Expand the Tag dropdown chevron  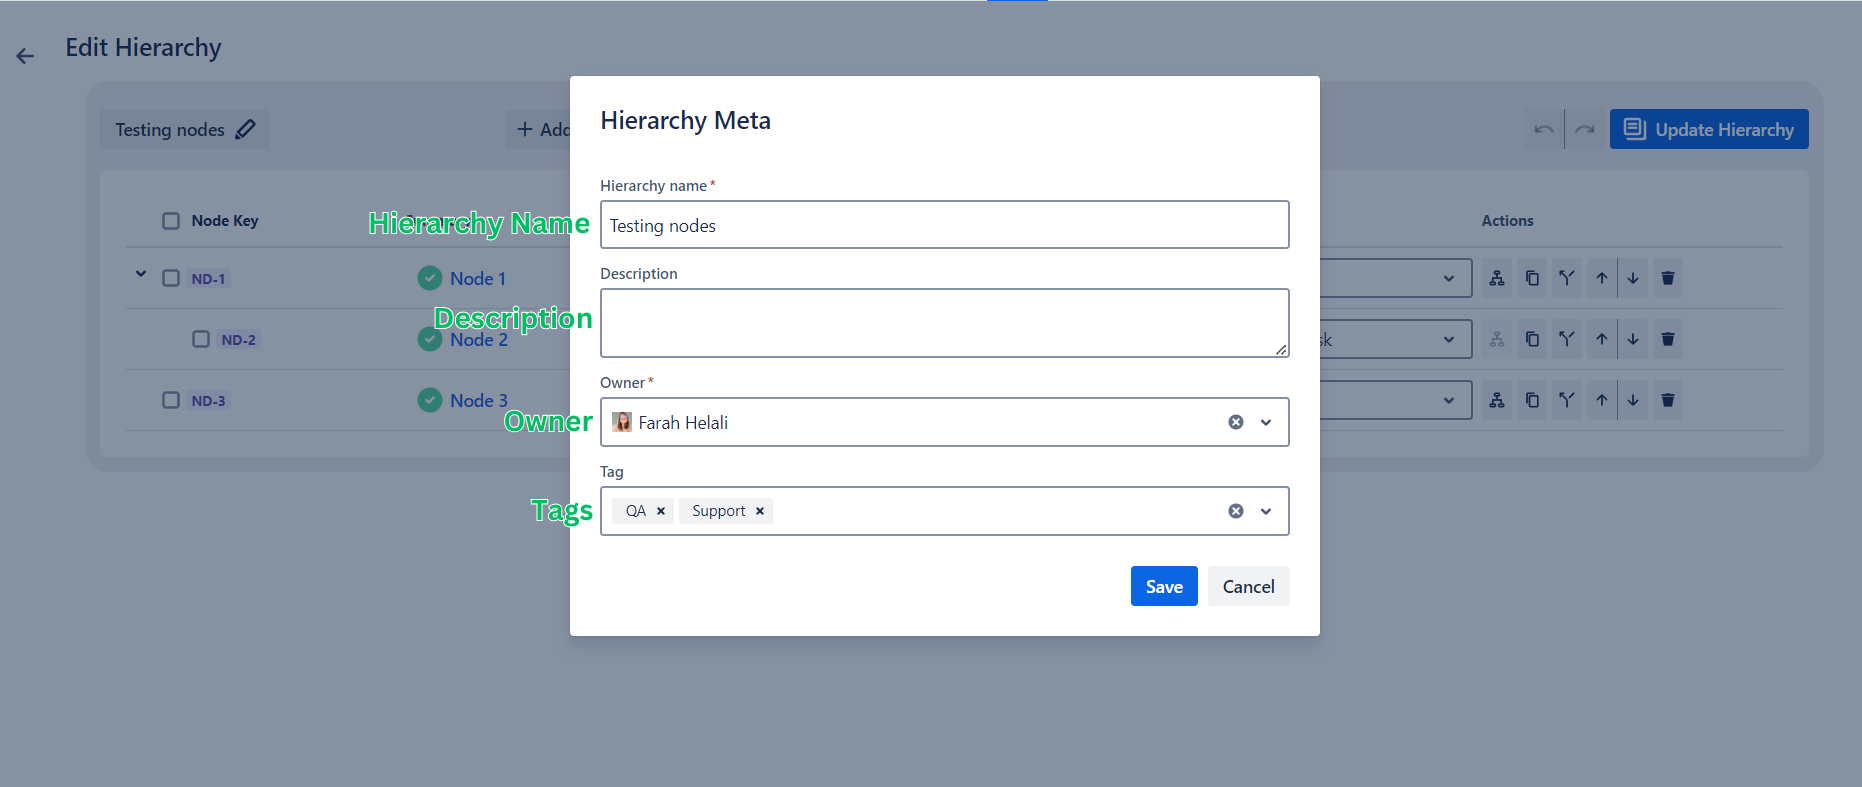[1266, 511]
